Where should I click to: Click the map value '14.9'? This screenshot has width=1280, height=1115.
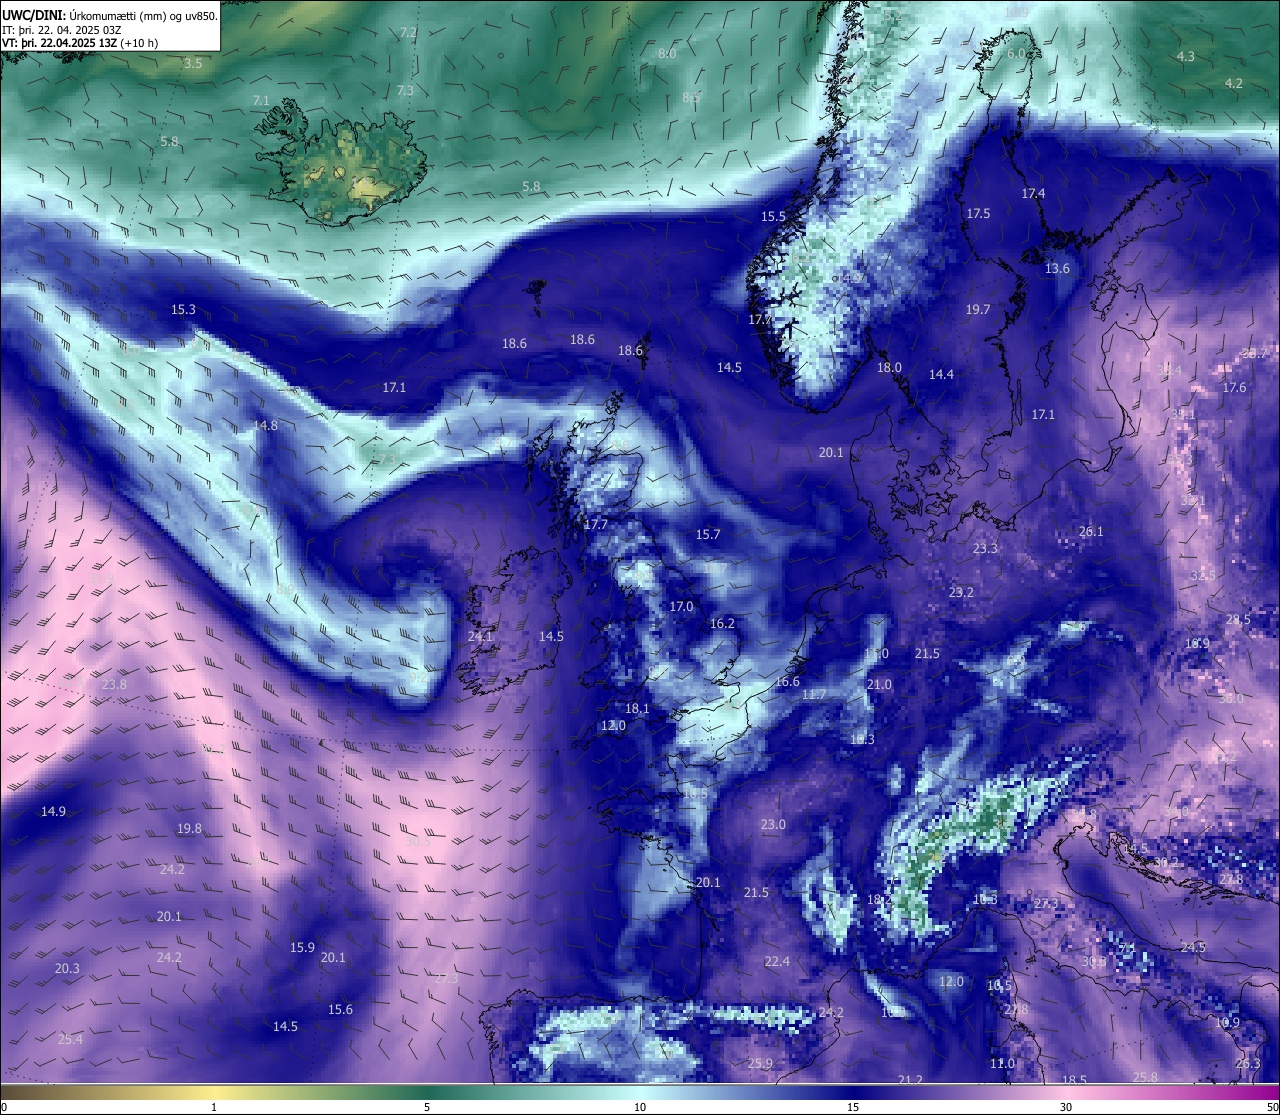[53, 811]
